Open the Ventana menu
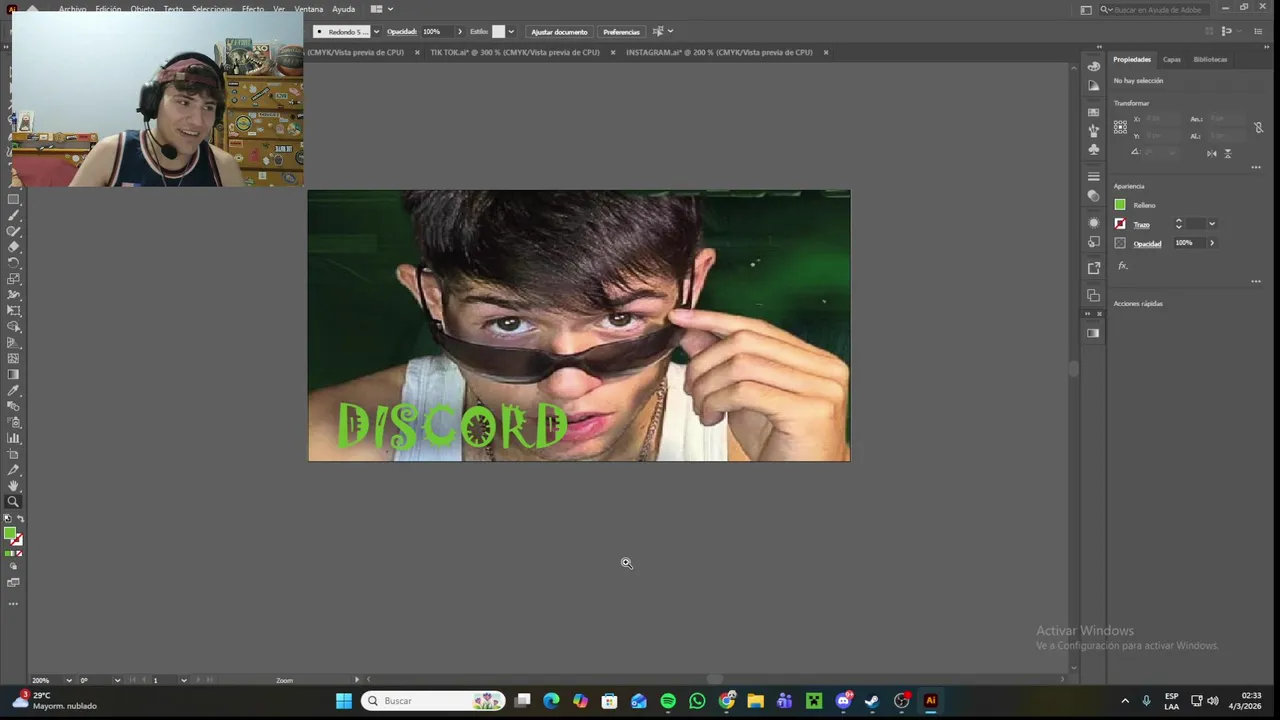Image resolution: width=1280 pixels, height=720 pixels. (x=309, y=9)
